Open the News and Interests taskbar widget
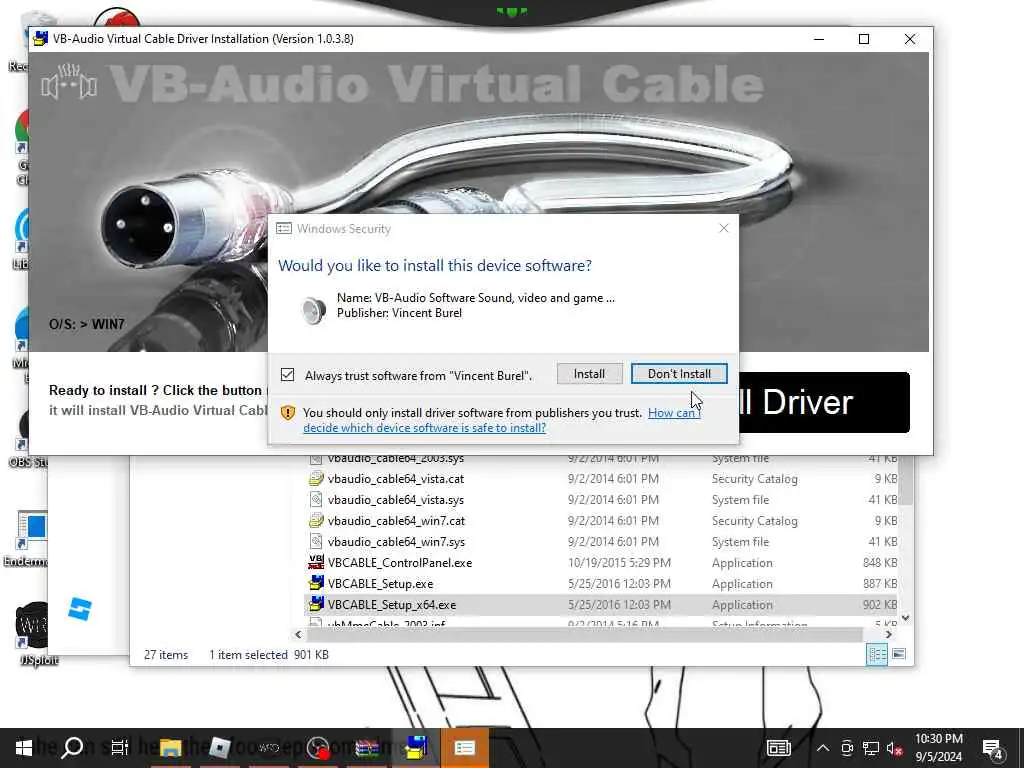The width and height of the screenshot is (1024, 768). [778, 748]
